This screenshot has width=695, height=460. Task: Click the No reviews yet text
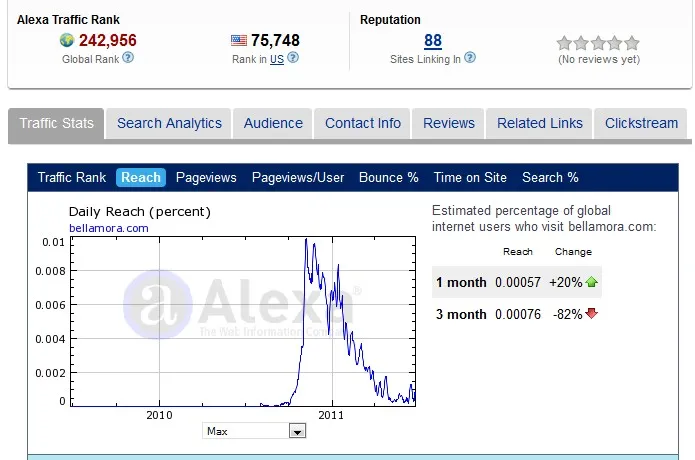coord(599,59)
